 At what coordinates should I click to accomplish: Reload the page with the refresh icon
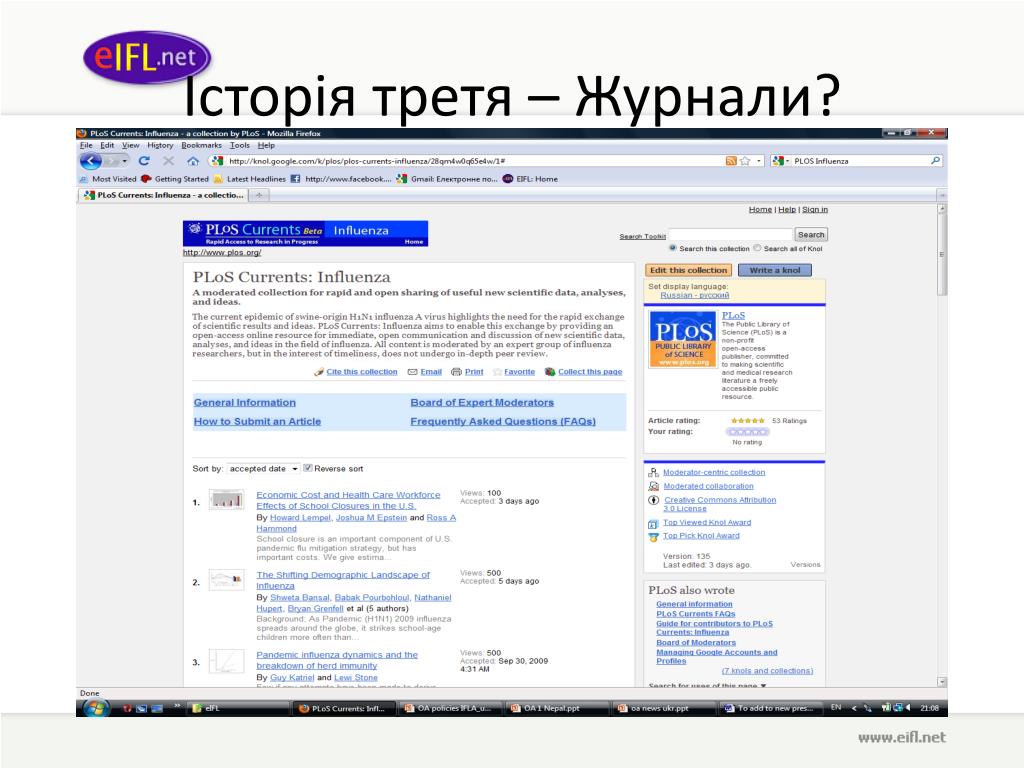click(x=144, y=161)
